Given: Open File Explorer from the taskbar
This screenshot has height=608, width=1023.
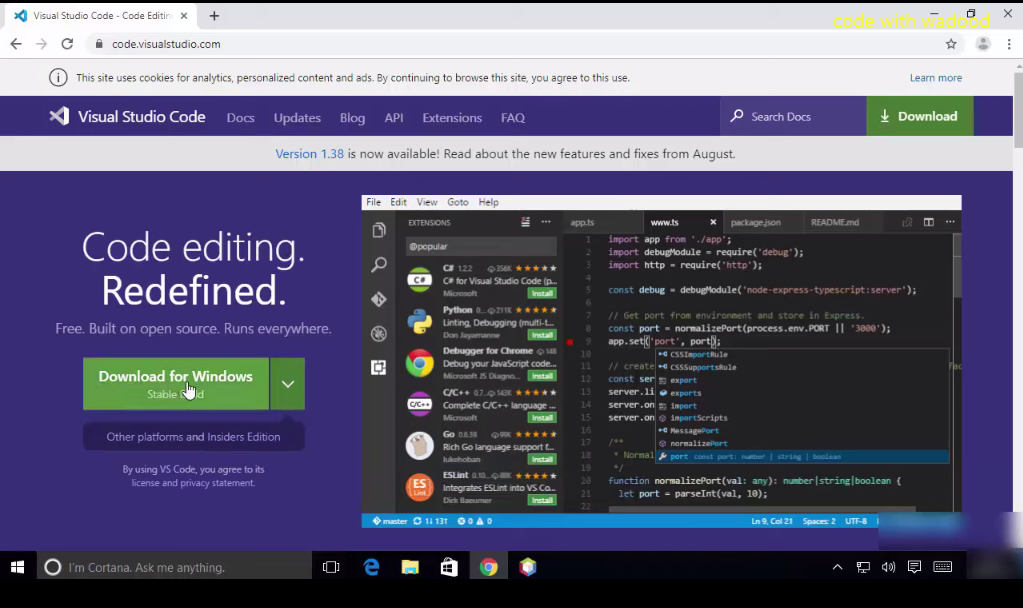Looking at the screenshot, I should pos(410,568).
